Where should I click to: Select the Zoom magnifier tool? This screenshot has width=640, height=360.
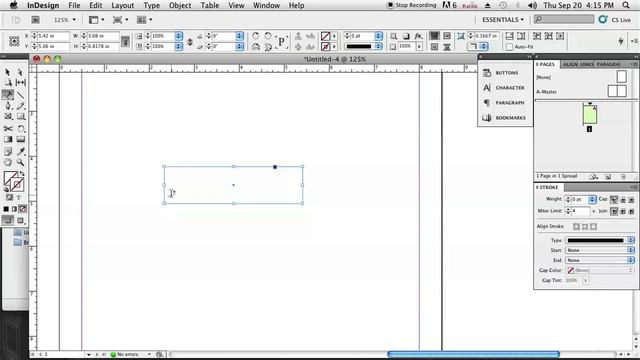[x=20, y=162]
